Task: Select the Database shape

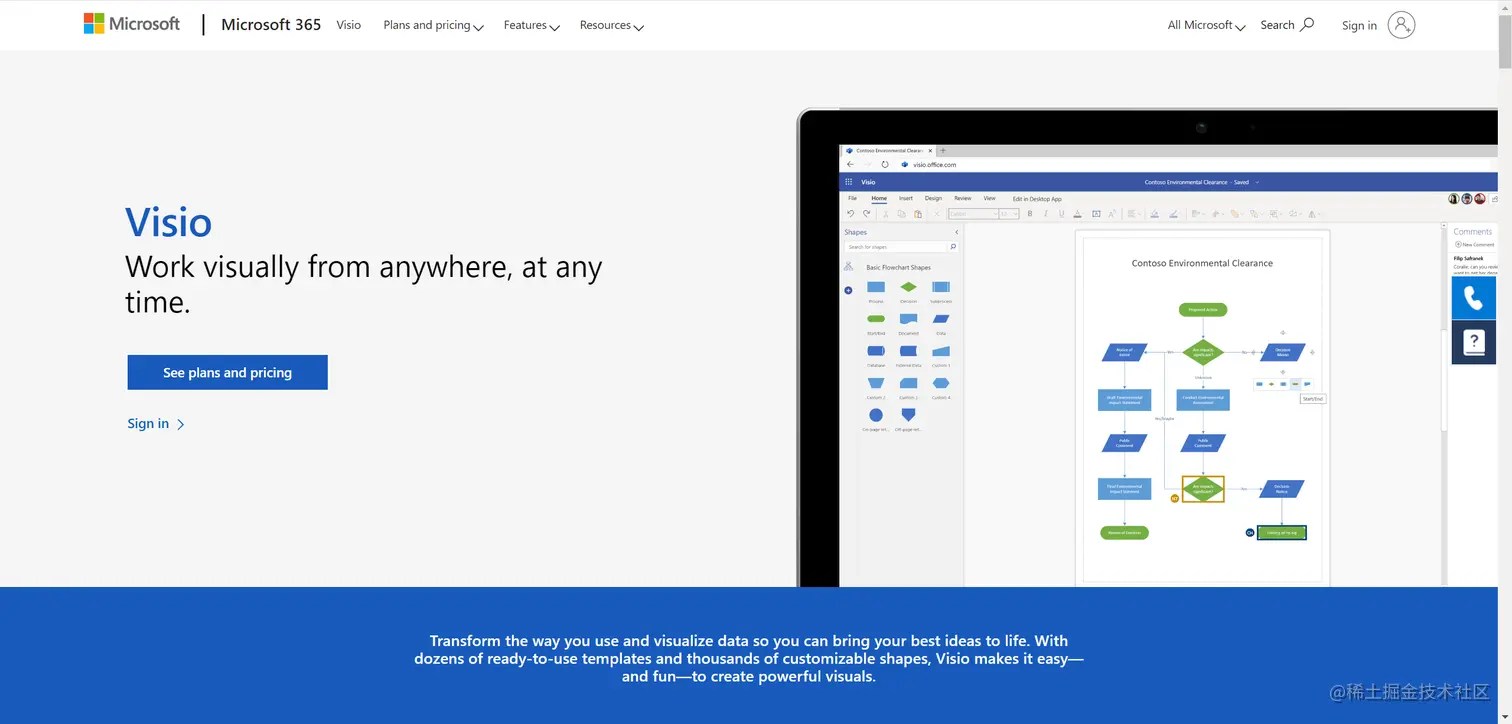Action: coord(876,351)
